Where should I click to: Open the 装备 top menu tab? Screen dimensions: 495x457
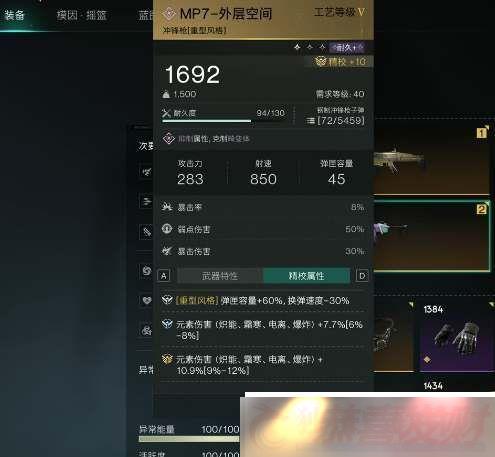(14, 15)
